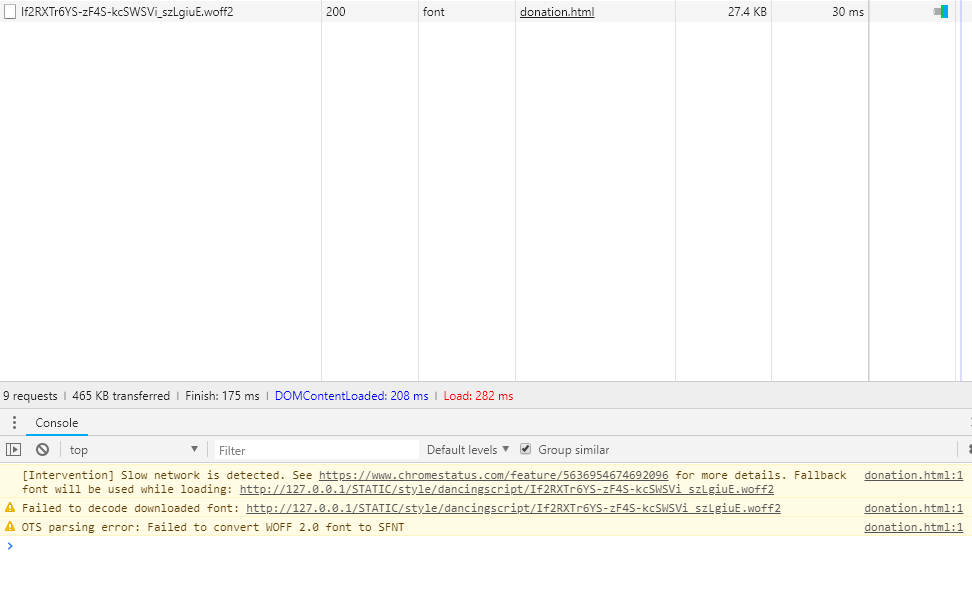Open donation.html:1 source of Intervention message
The height and width of the screenshot is (603, 972).
(x=913, y=475)
